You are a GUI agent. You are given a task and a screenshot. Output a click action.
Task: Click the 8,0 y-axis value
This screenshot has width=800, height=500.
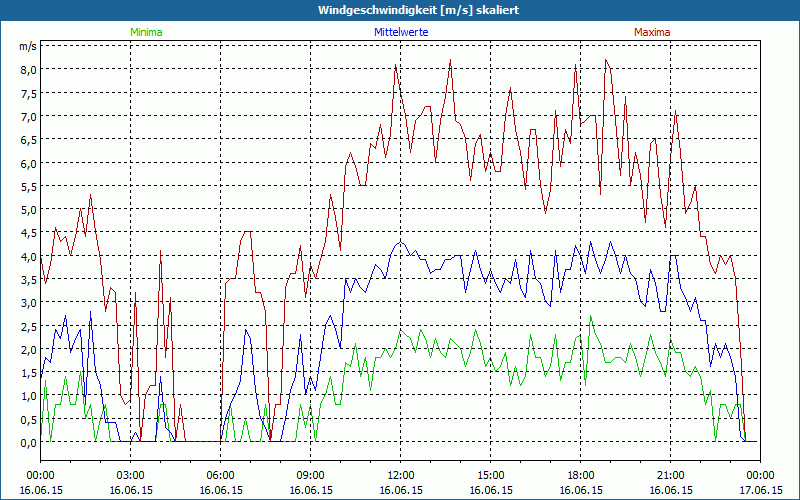click(x=29, y=70)
